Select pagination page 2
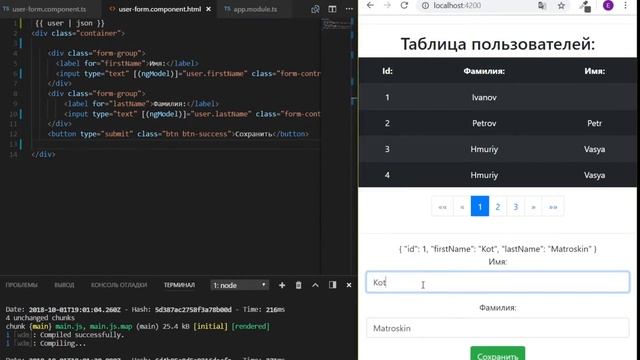The width and height of the screenshot is (640, 360). [498, 207]
